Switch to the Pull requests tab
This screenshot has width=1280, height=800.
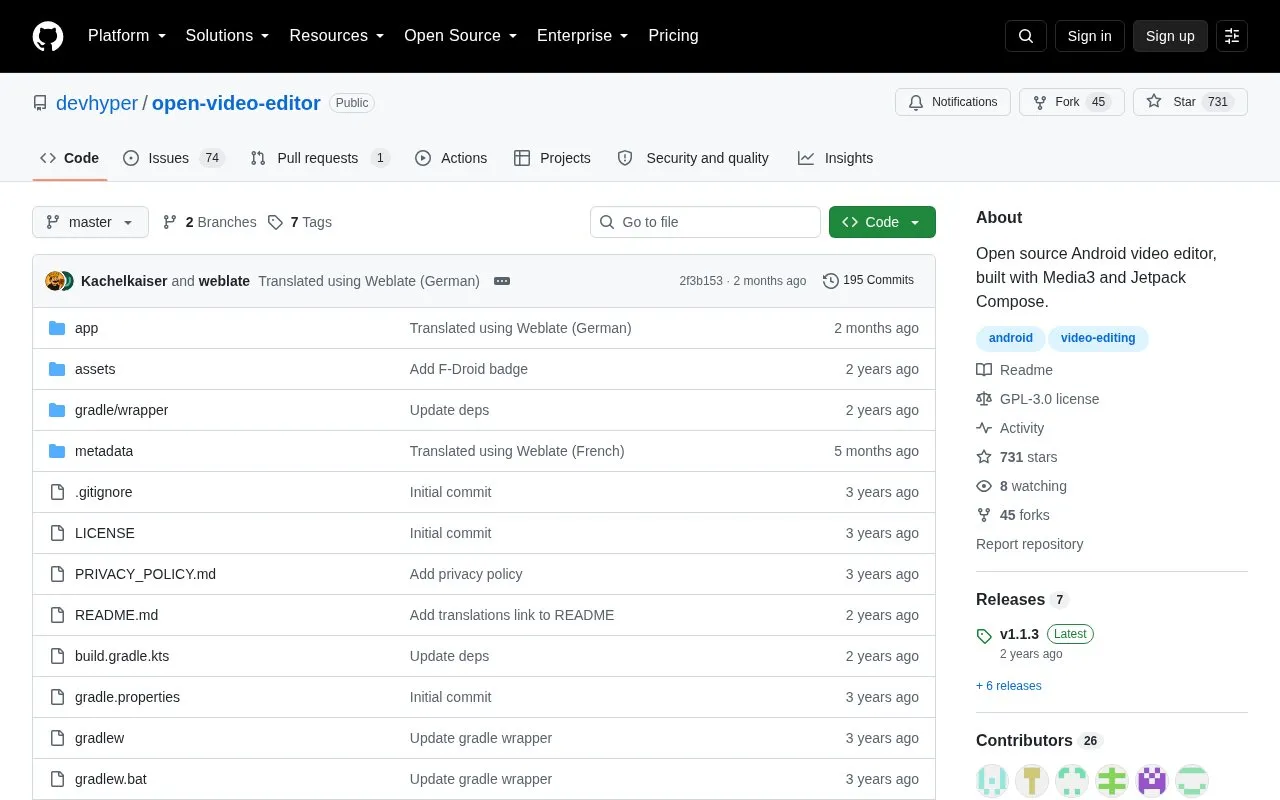pyautogui.click(x=320, y=158)
